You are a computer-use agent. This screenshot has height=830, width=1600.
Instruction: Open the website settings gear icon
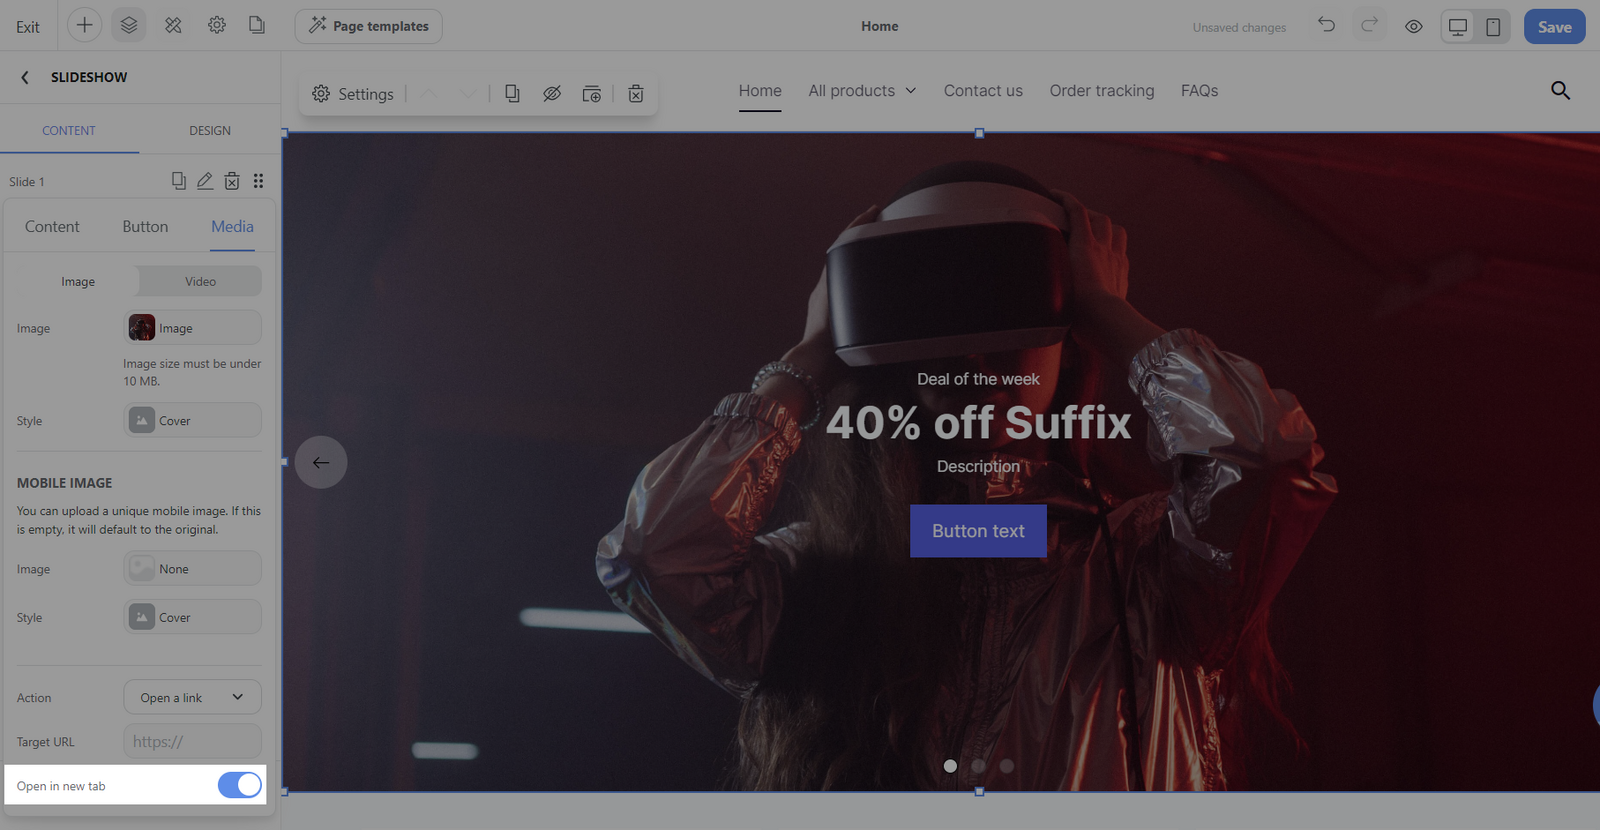point(217,26)
